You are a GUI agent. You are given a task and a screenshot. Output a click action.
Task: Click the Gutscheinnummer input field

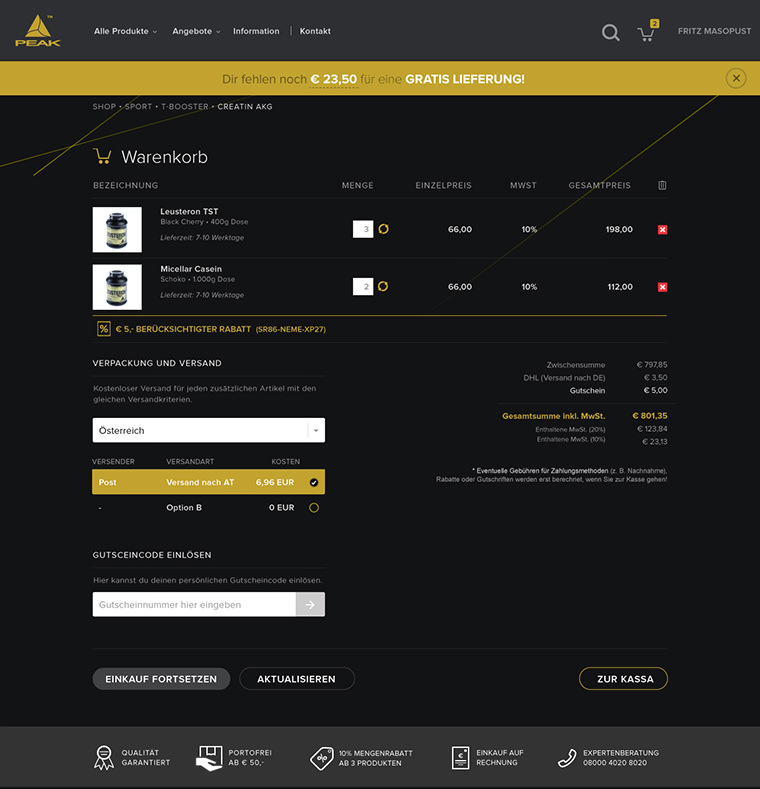[x=194, y=604]
